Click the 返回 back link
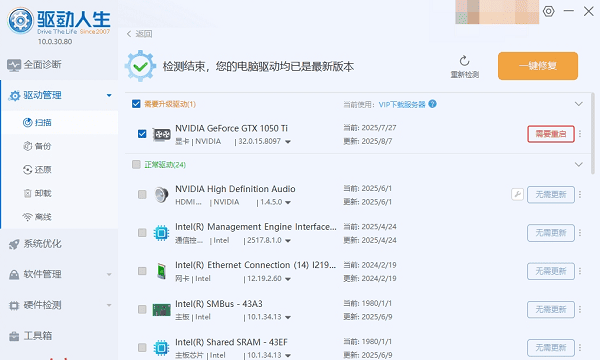600x360 pixels. (x=140, y=34)
